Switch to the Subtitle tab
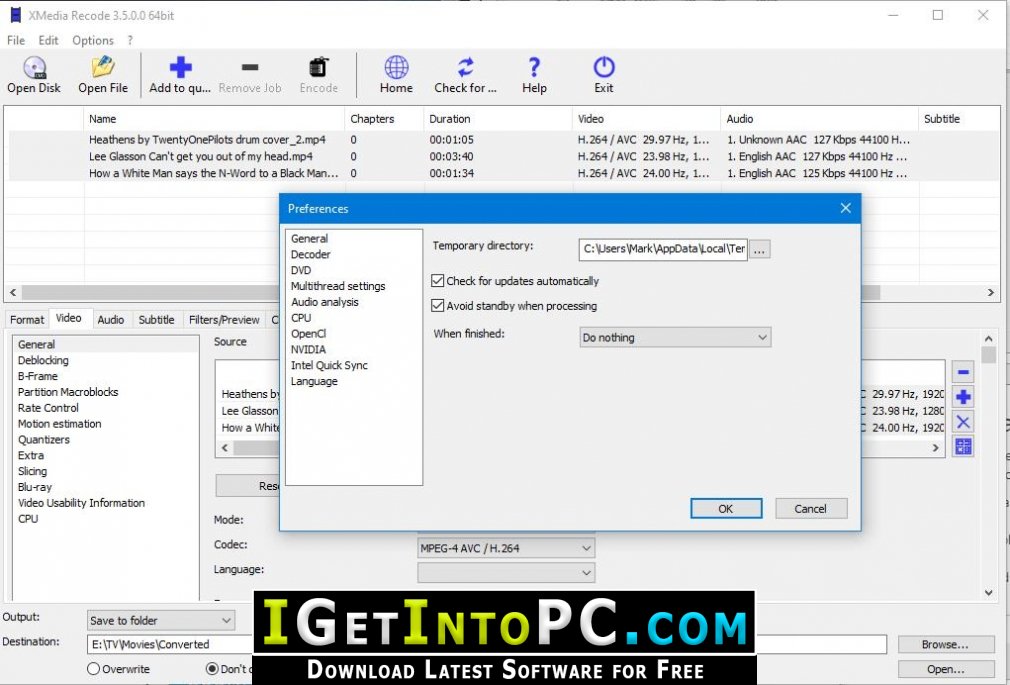Viewport: 1010px width, 685px height. (157, 320)
